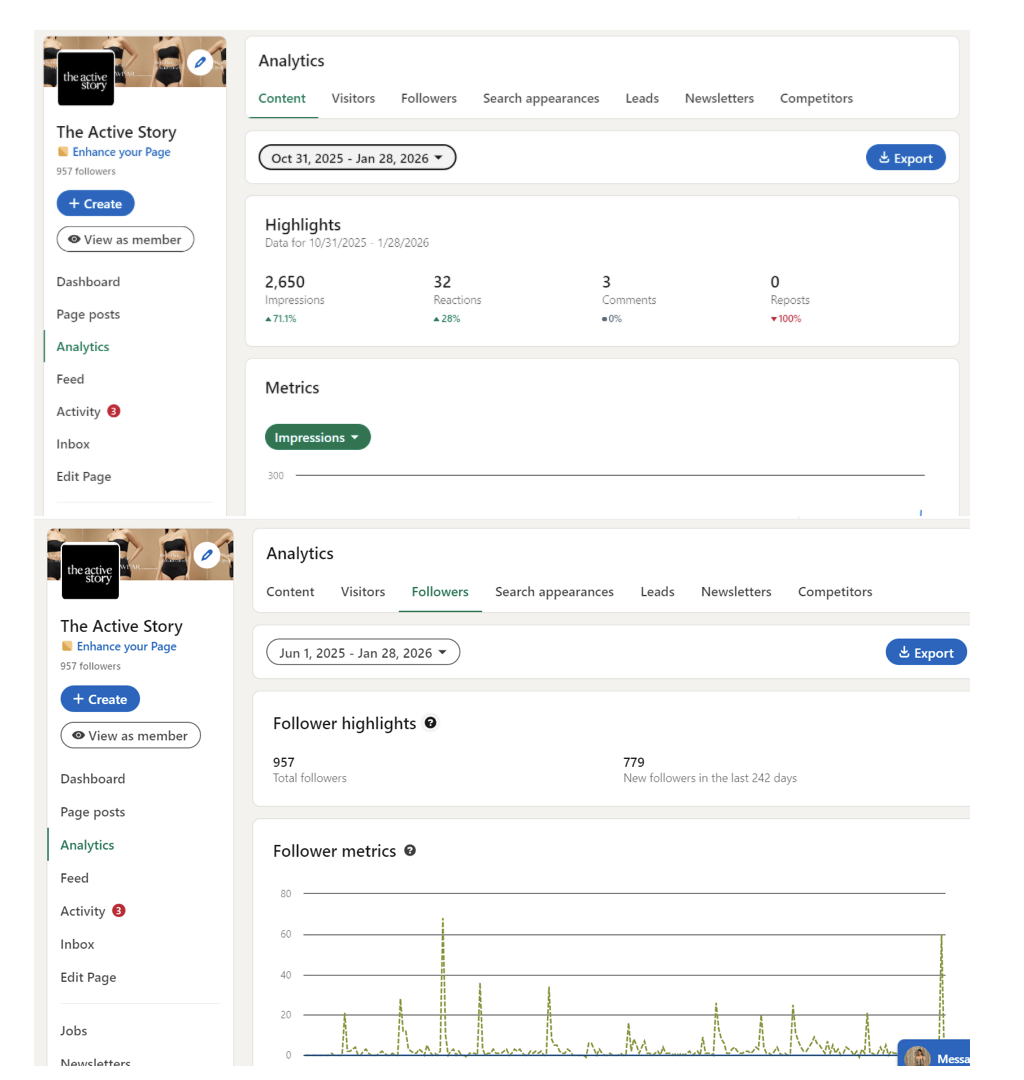Click the Enhance your Page link in the top panel
The image size is (1024, 1080).
click(x=121, y=152)
